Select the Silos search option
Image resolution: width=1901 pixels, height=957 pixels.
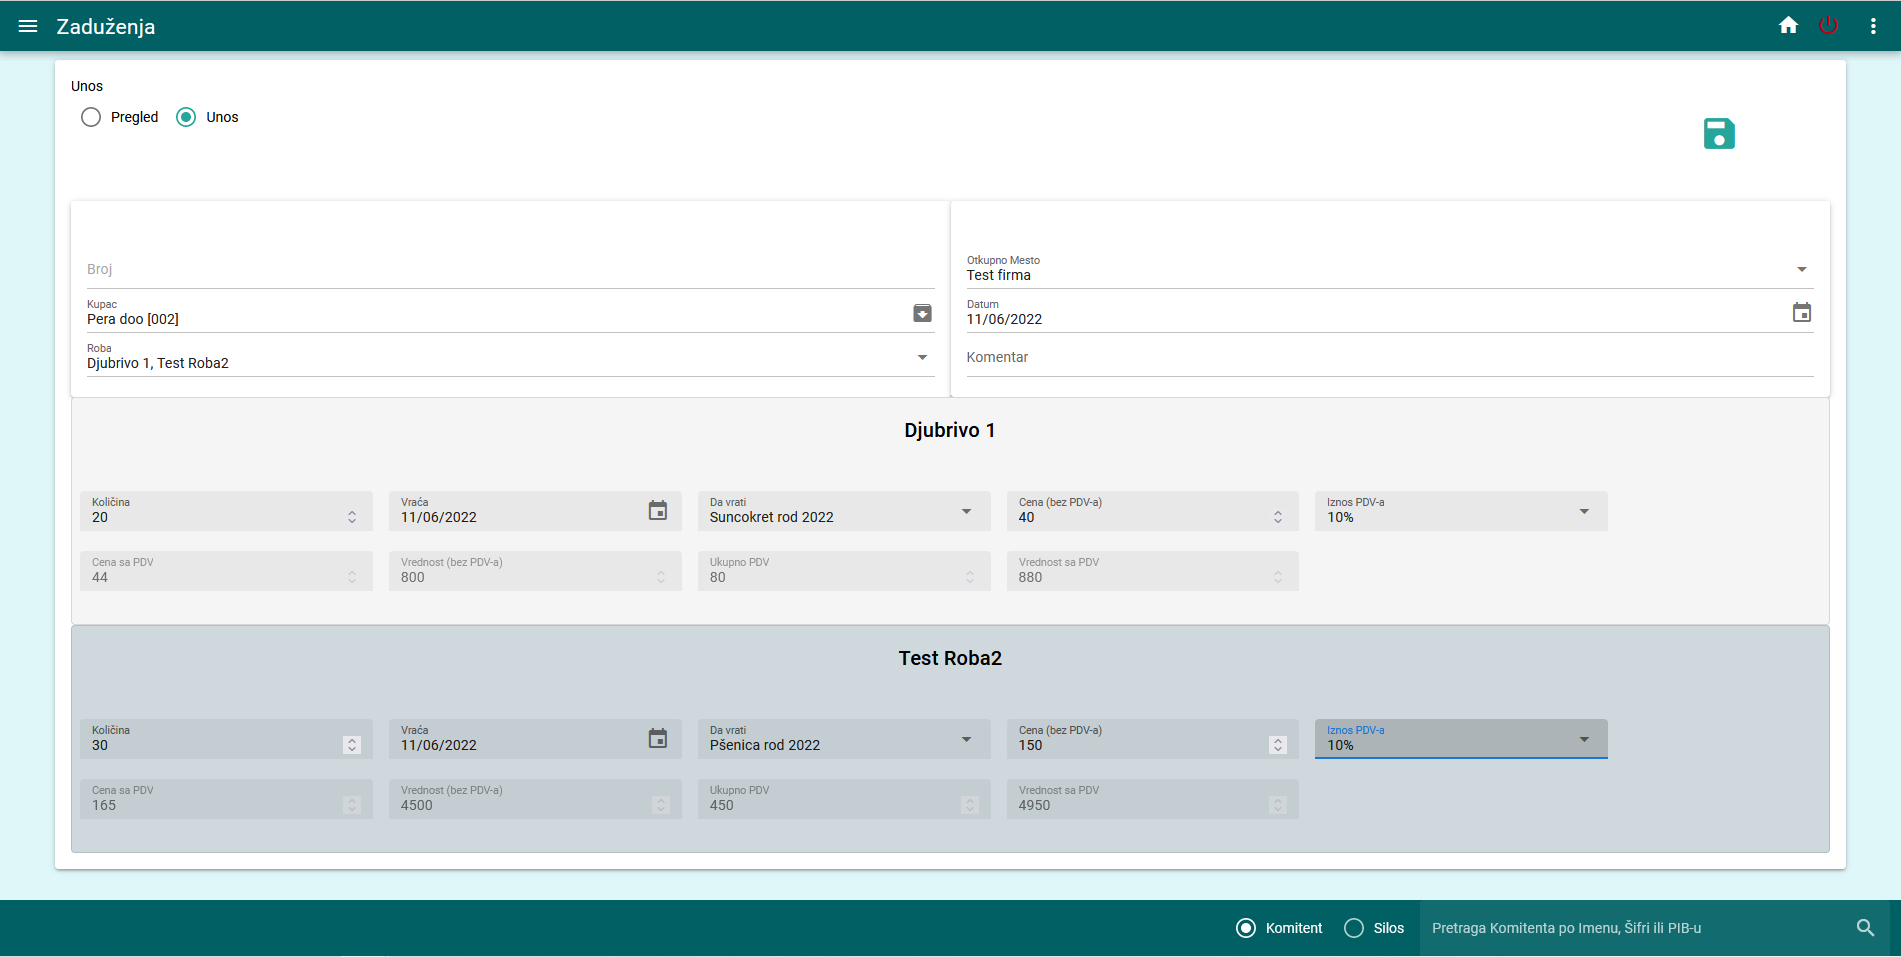click(1355, 928)
